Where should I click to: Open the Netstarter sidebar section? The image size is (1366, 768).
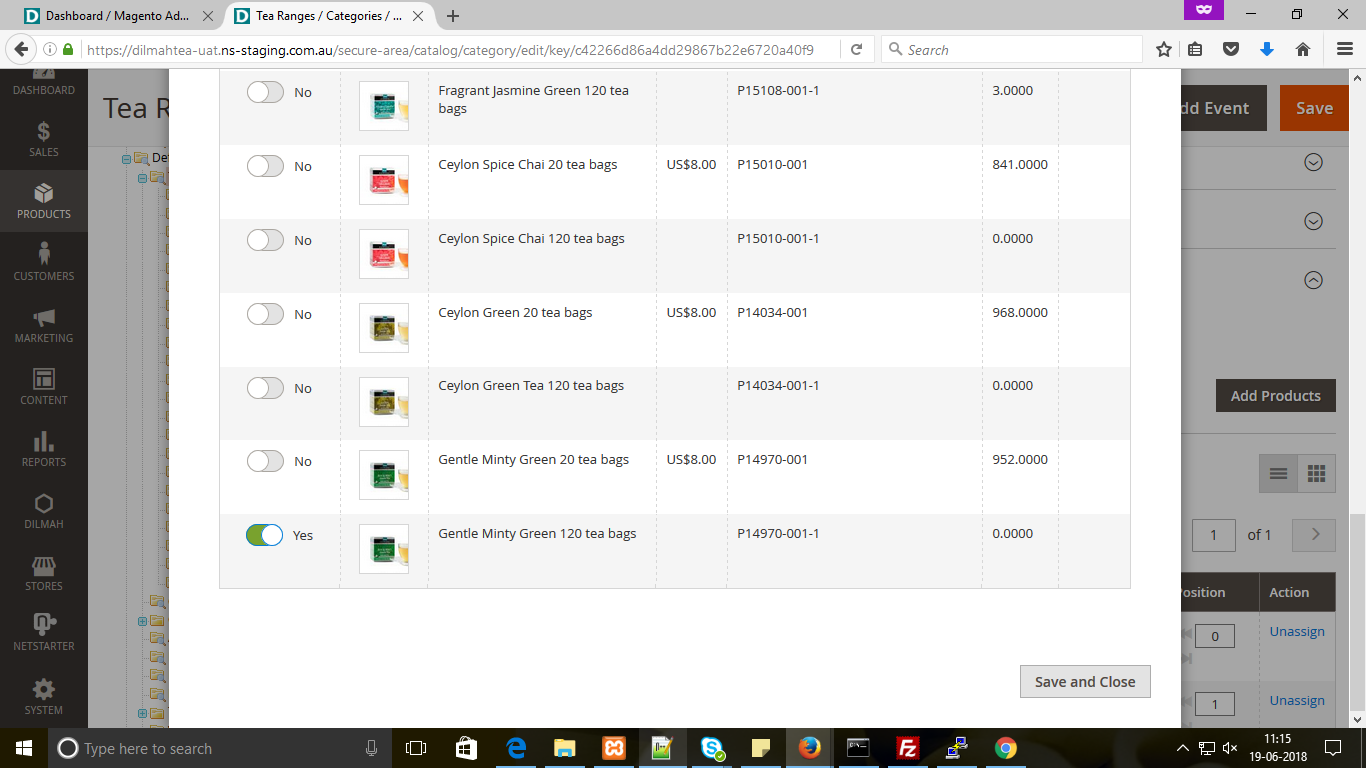[43, 633]
